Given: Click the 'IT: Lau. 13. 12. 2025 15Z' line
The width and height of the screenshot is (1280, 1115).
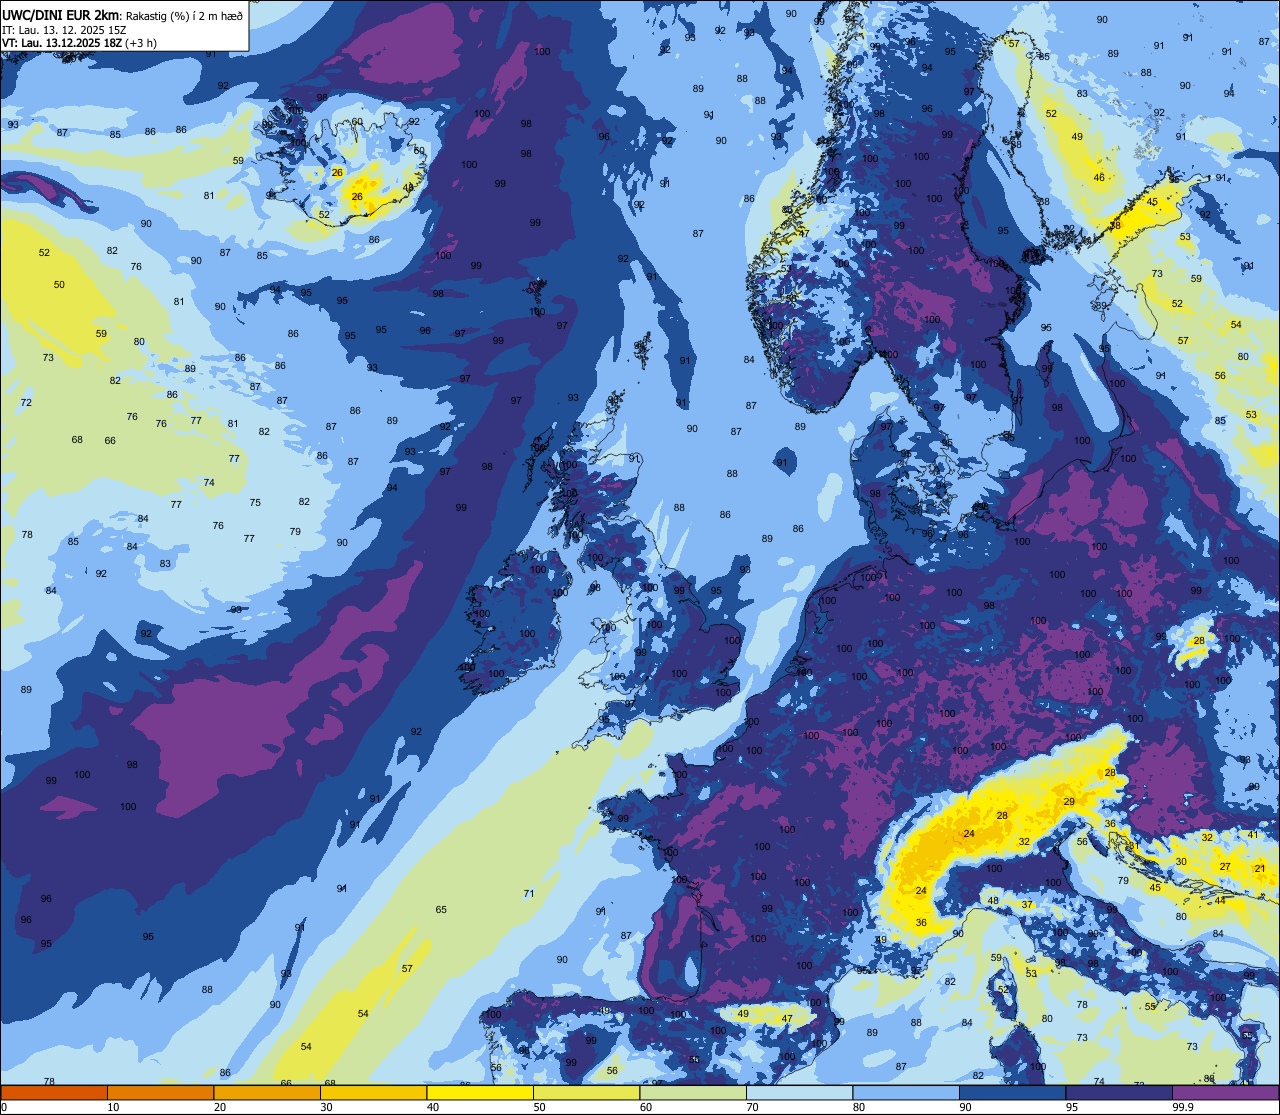Looking at the screenshot, I should [x=64, y=29].
